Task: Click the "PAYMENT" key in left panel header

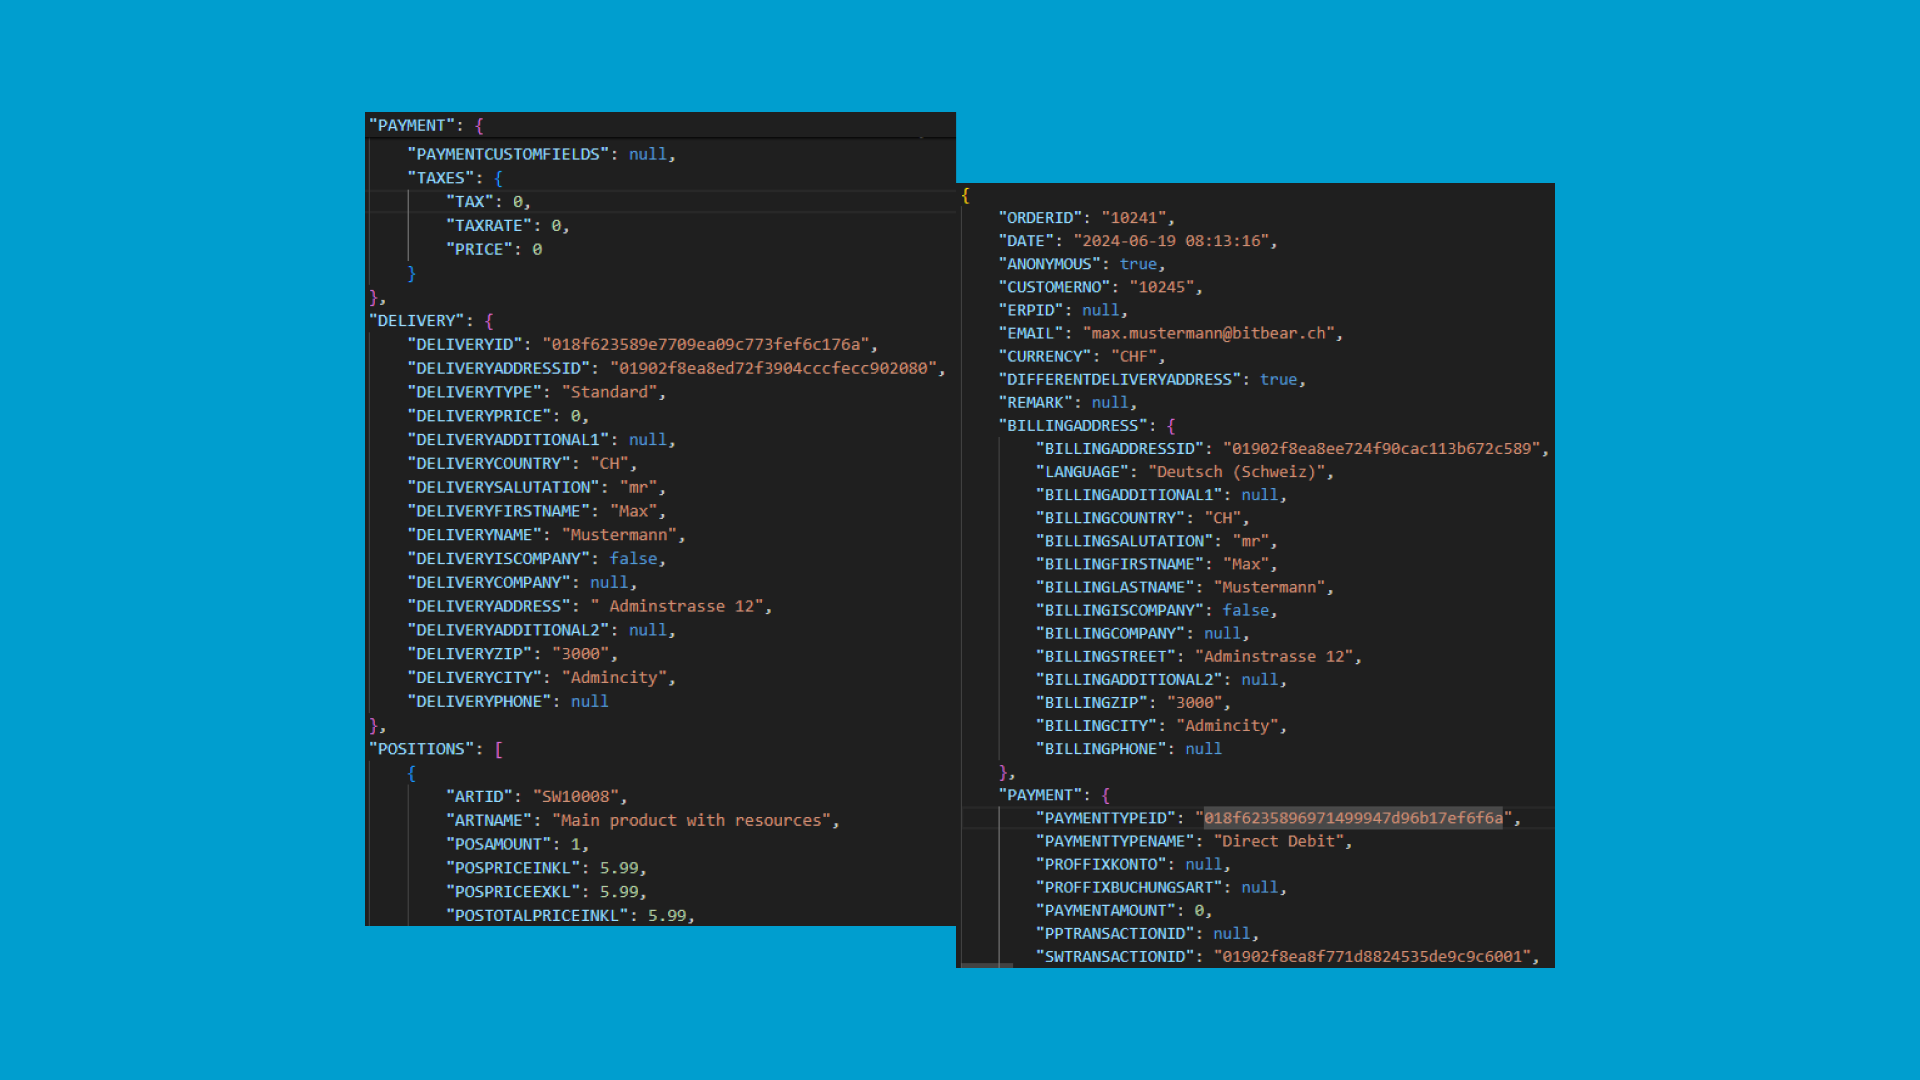Action: [x=411, y=125]
